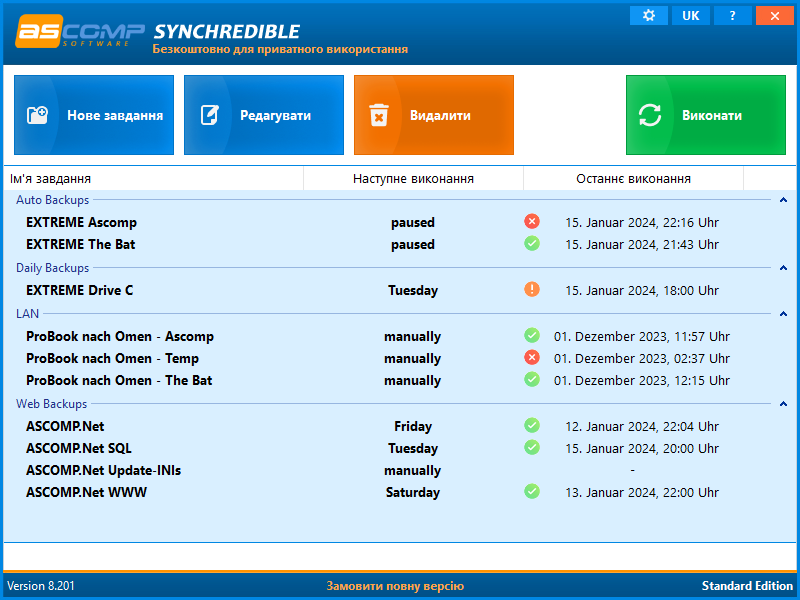The height and width of the screenshot is (600, 800).
Task: Click the Daily Backups group label
Action: [x=53, y=268]
